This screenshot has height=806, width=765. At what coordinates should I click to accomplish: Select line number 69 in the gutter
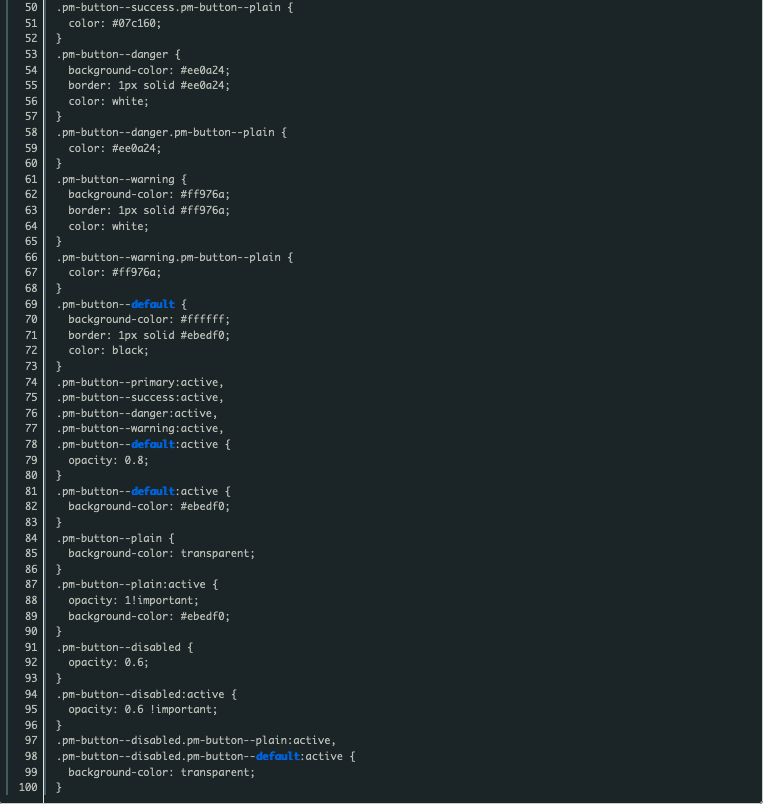pos(31,304)
